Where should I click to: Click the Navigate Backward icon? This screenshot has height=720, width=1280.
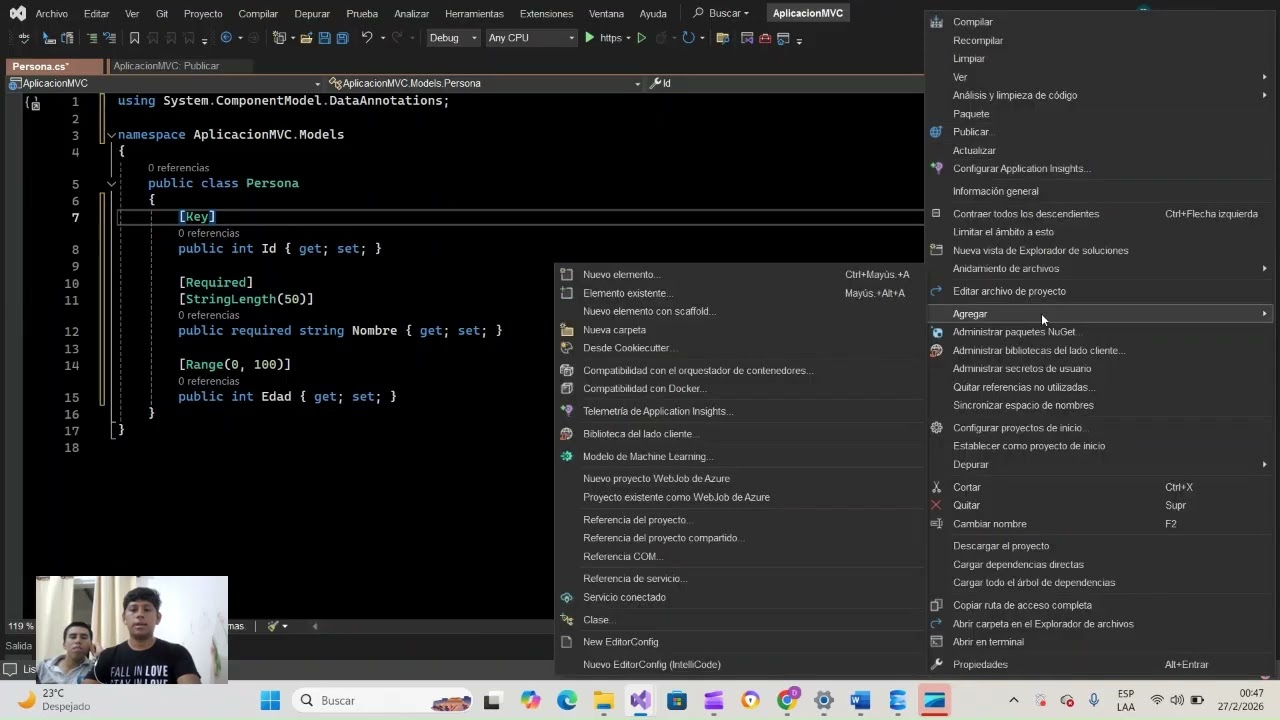[x=226, y=38]
